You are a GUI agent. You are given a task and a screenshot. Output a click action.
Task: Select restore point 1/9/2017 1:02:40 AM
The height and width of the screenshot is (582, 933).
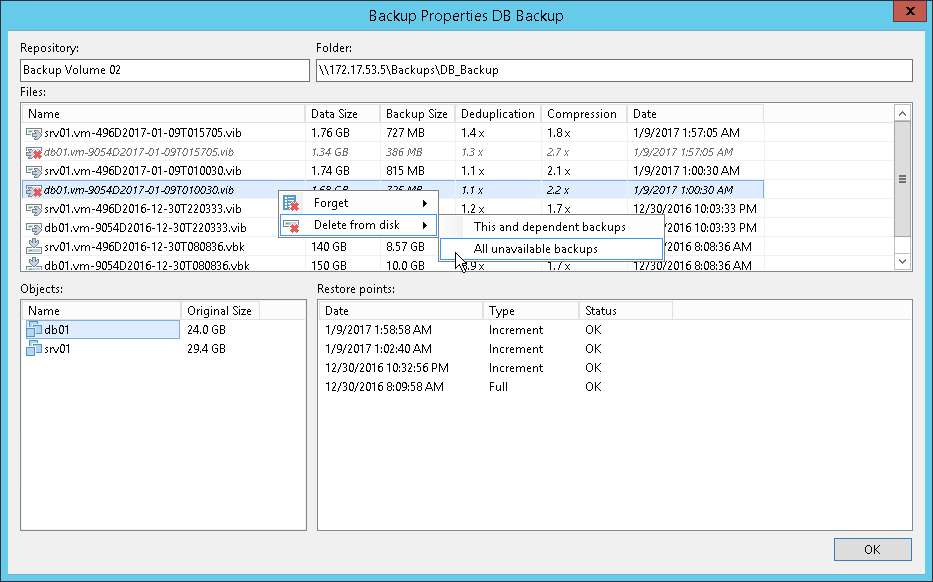[x=378, y=349]
